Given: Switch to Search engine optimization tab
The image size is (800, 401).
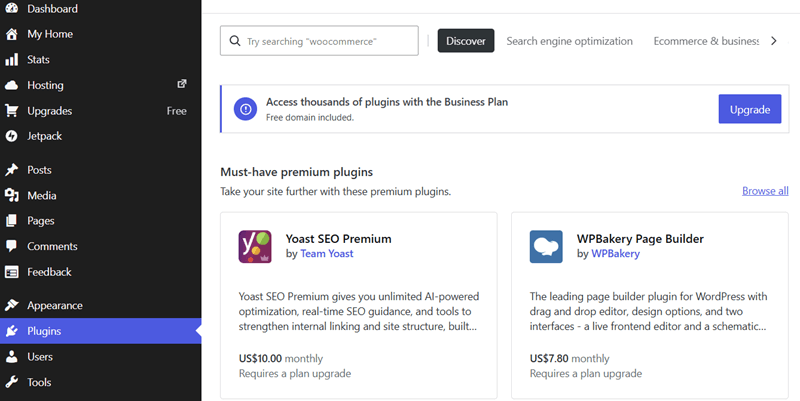Looking at the screenshot, I should pyautogui.click(x=569, y=41).
